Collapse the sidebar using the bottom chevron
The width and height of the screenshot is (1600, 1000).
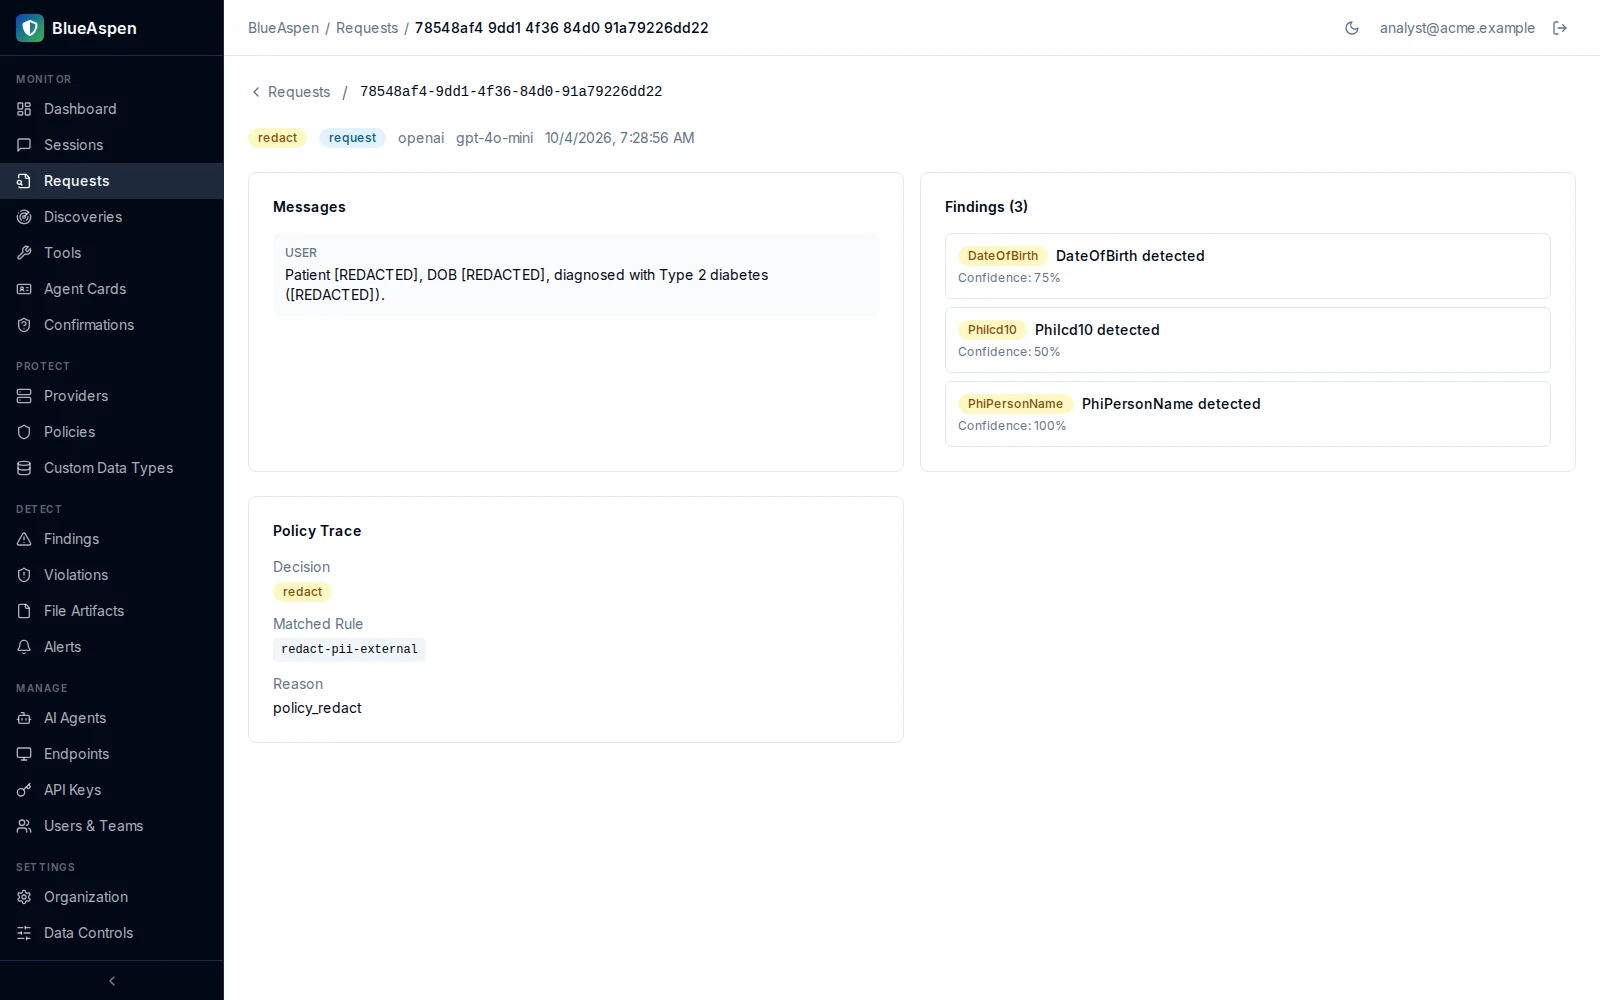[112, 981]
